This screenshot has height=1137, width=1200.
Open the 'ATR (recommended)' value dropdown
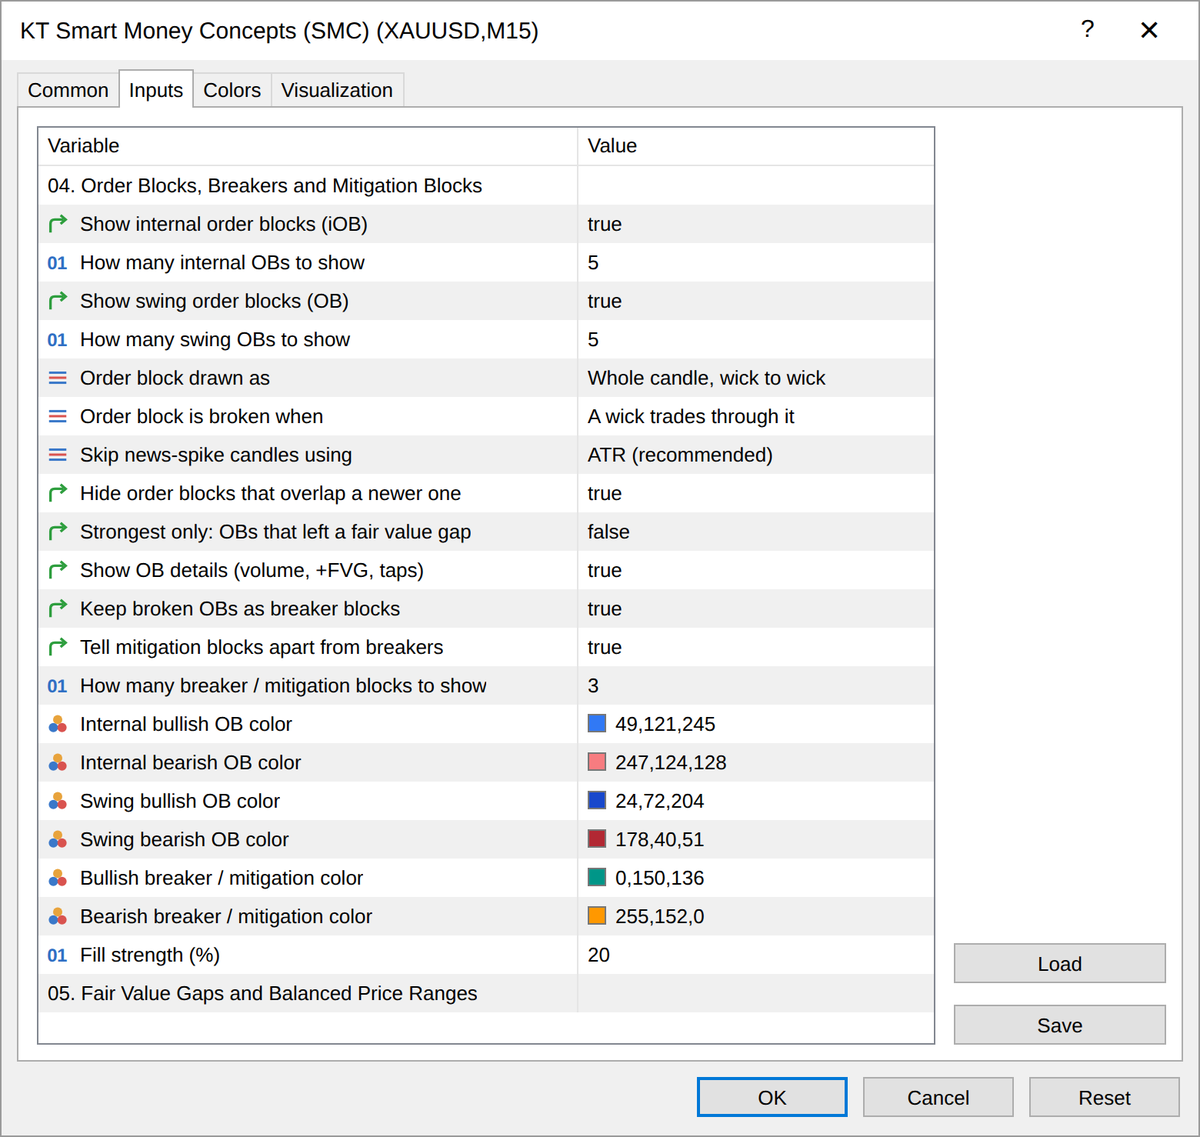coord(756,455)
